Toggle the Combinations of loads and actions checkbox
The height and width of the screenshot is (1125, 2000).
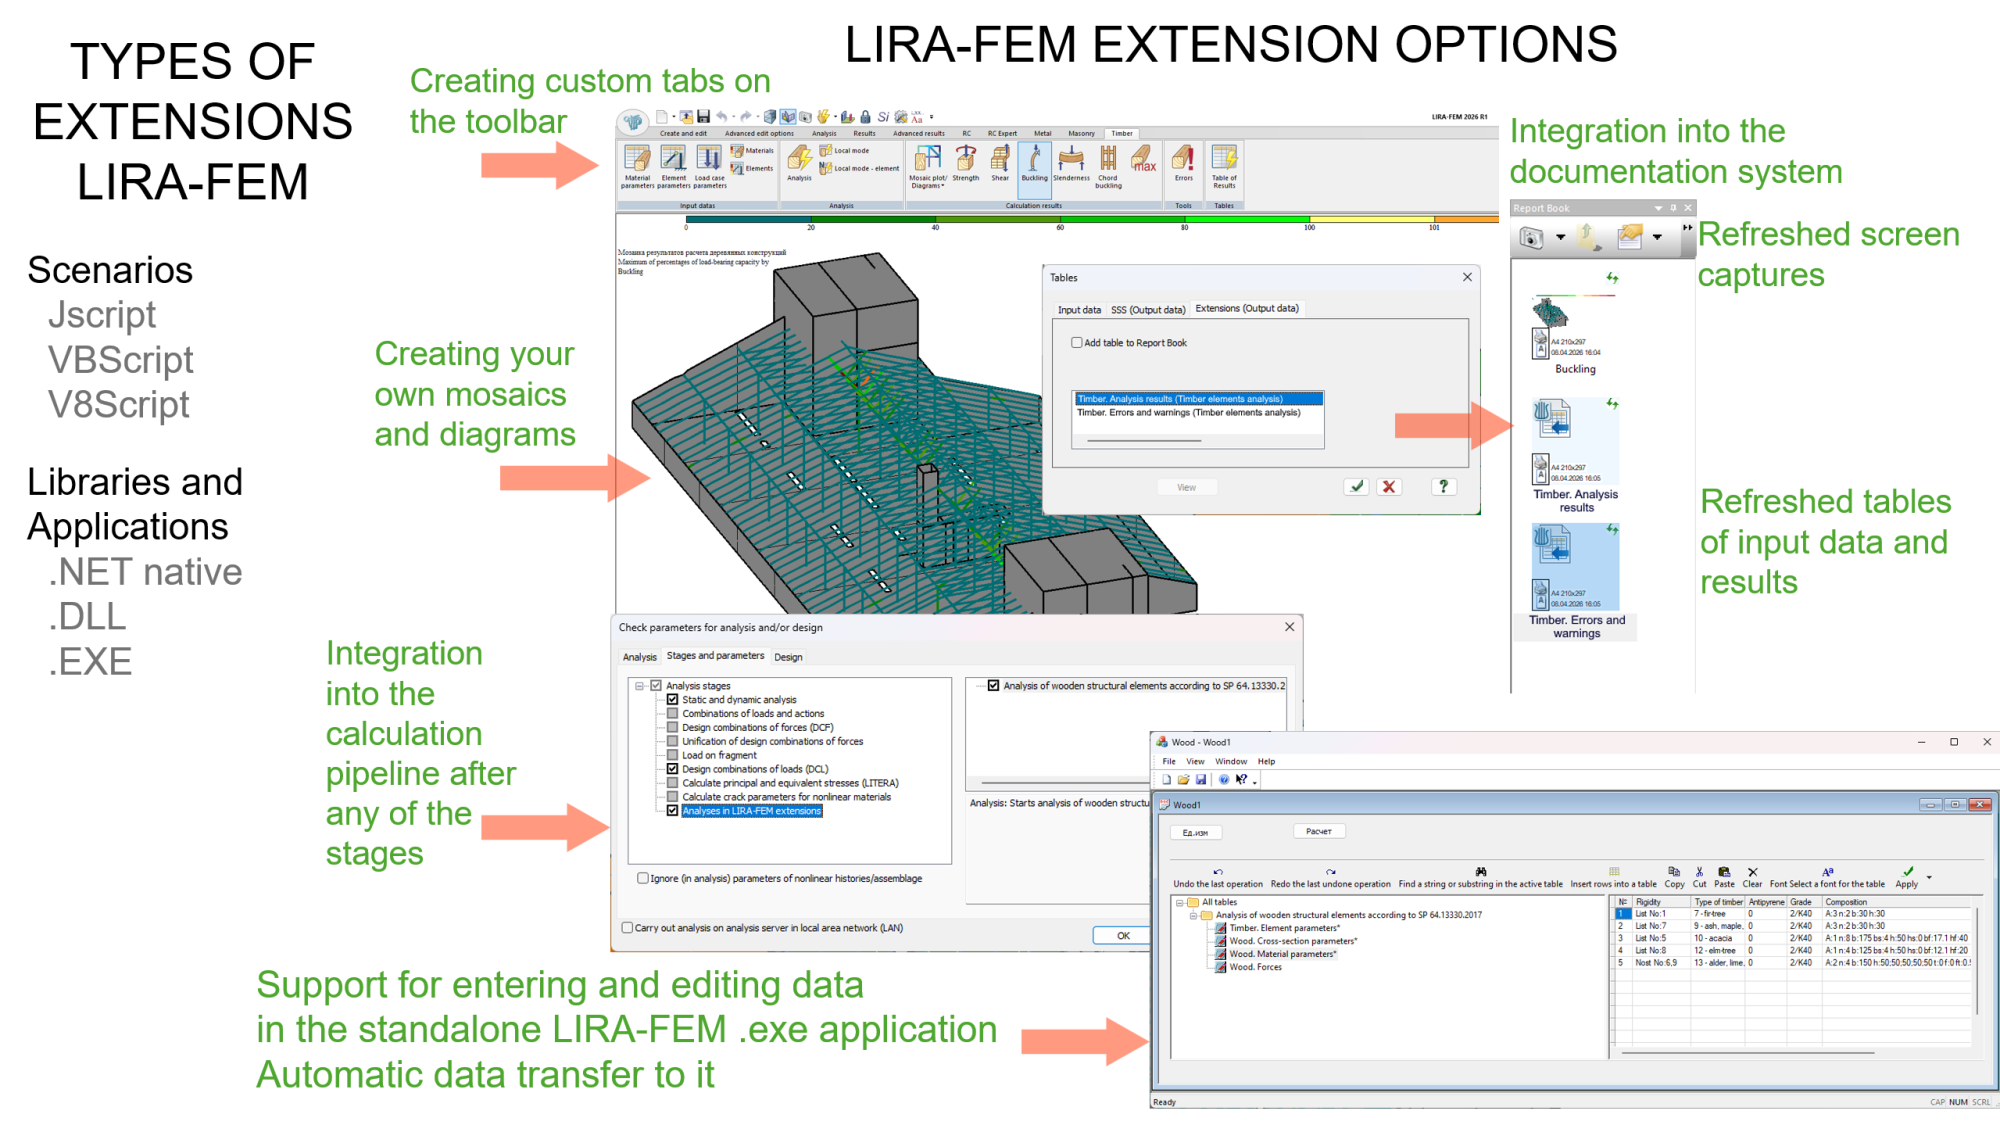coord(673,714)
